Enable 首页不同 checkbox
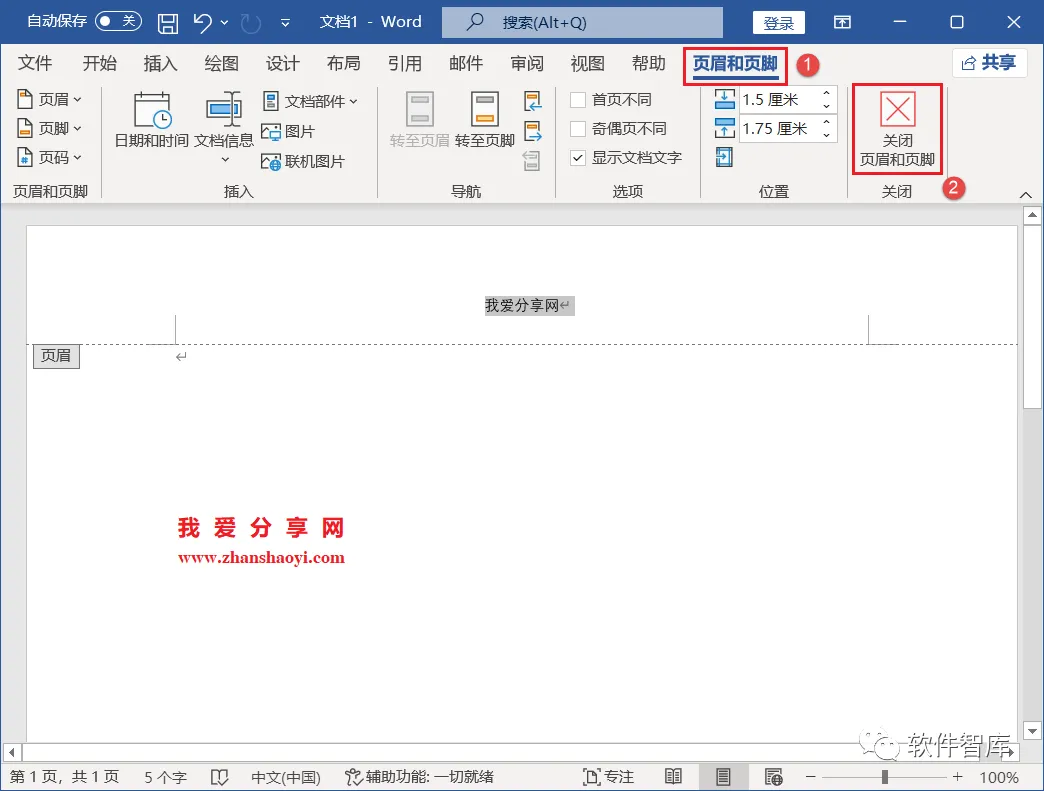The width and height of the screenshot is (1044, 791). 578,100
